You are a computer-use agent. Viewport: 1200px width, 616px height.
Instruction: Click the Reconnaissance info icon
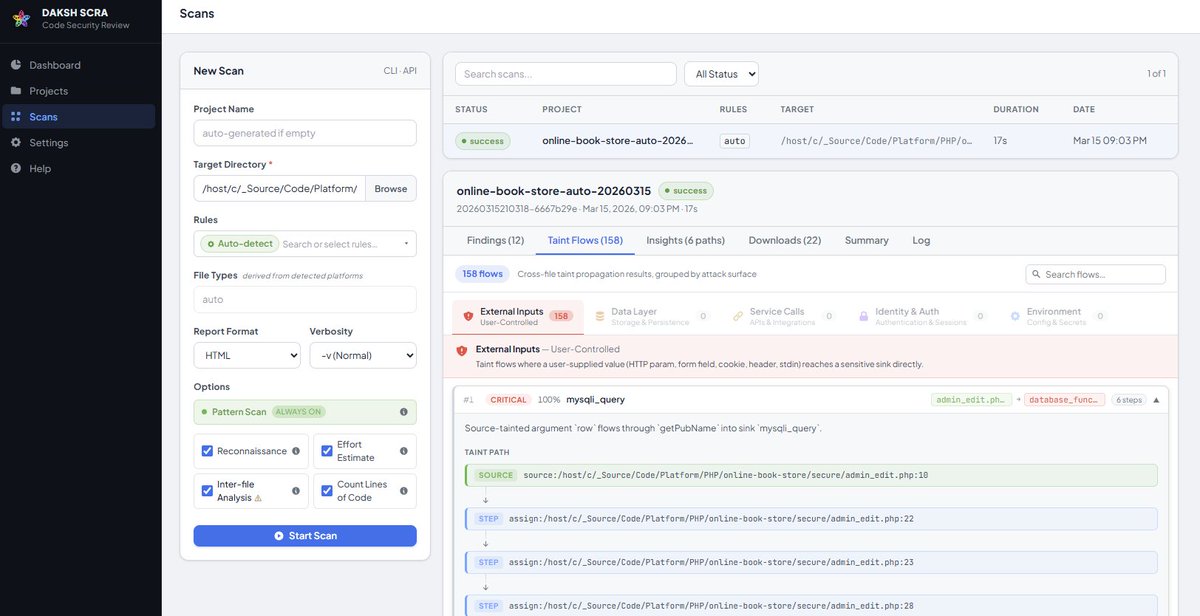[x=296, y=451]
